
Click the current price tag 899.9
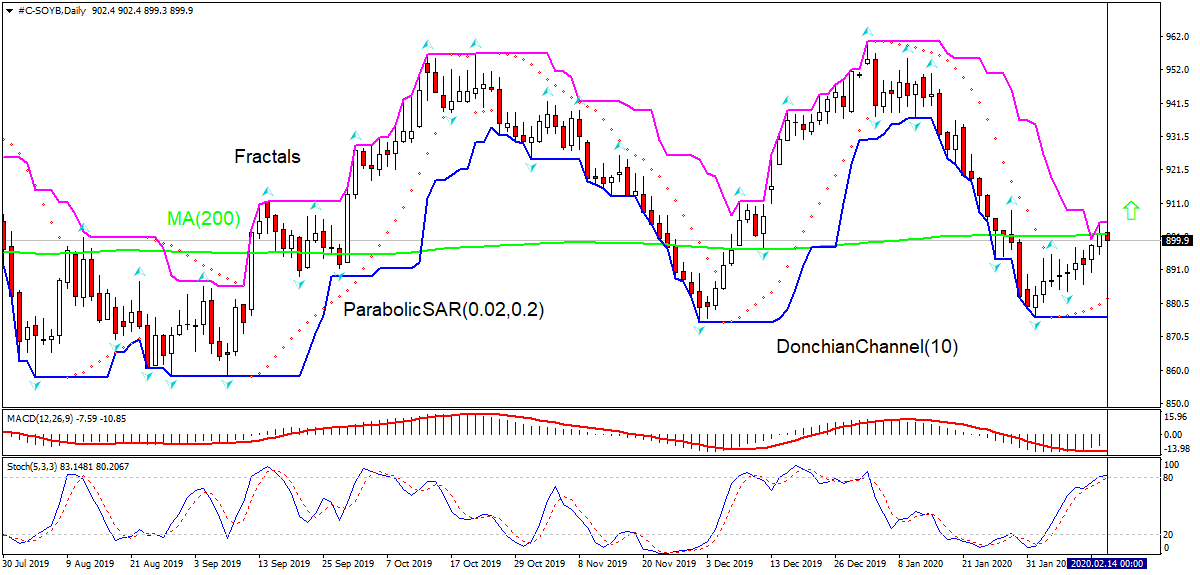1176,240
